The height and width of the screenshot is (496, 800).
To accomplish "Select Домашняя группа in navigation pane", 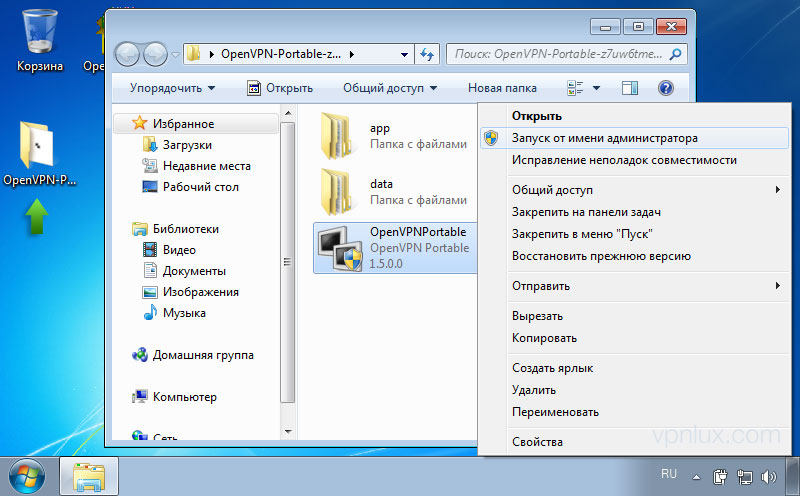I will click(x=193, y=355).
